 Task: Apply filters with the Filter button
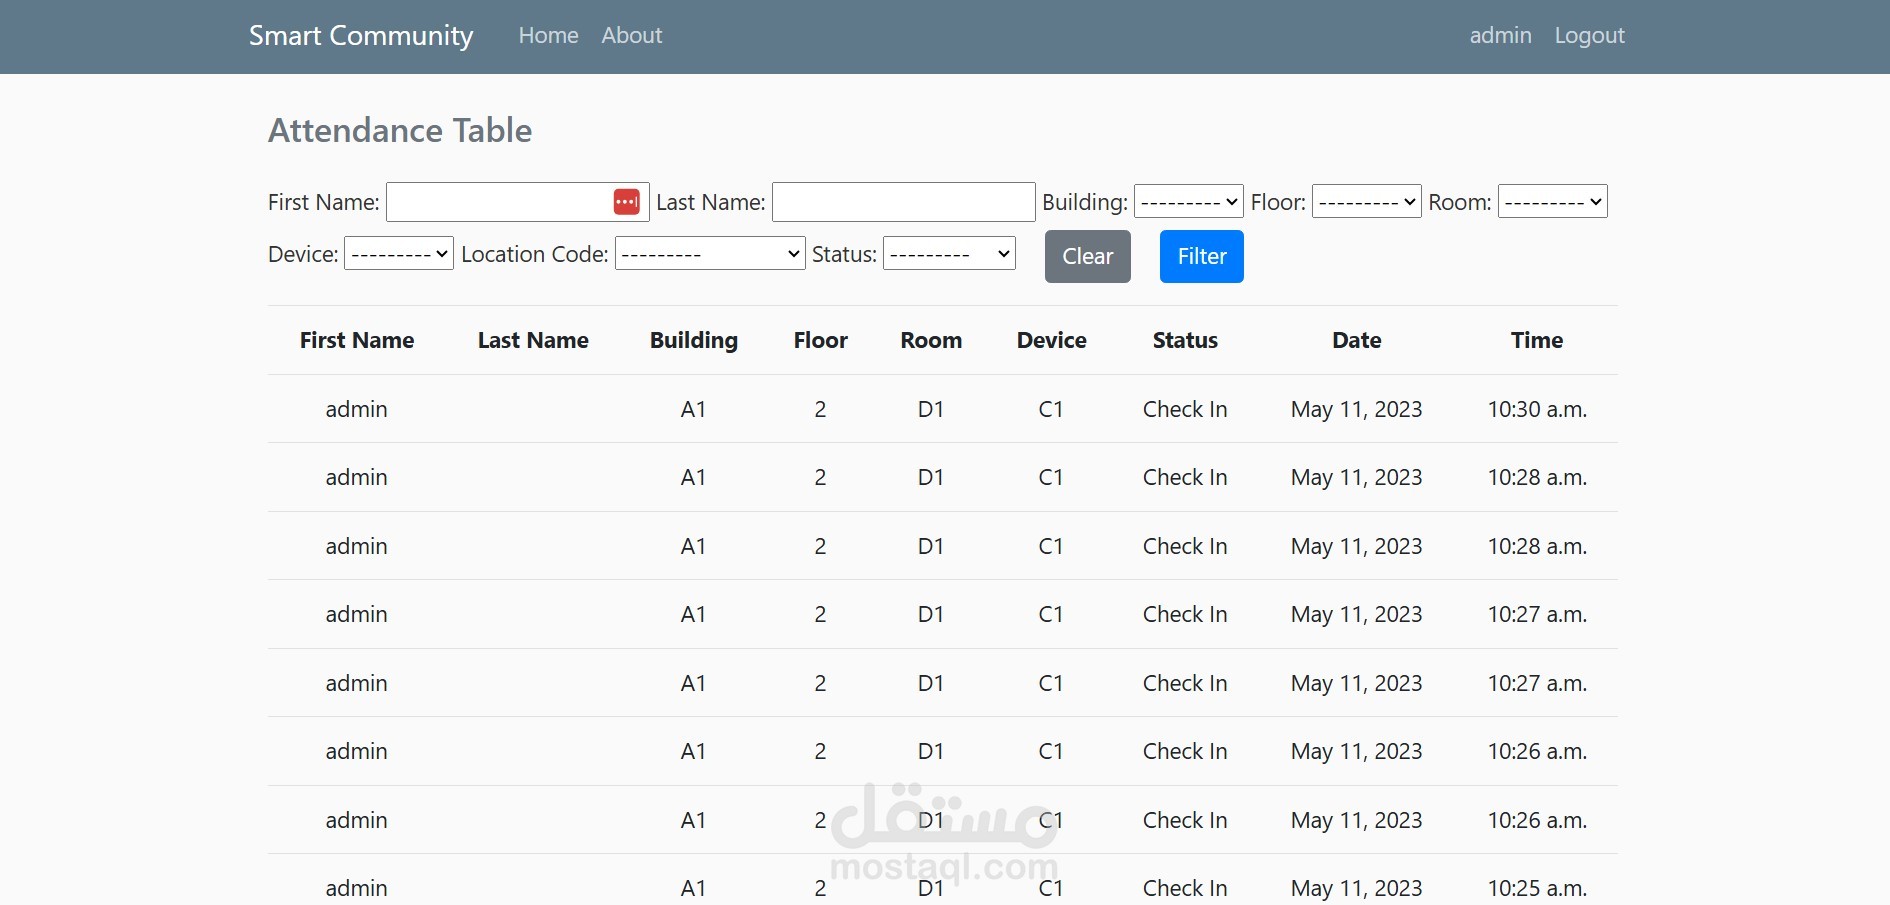click(x=1201, y=257)
